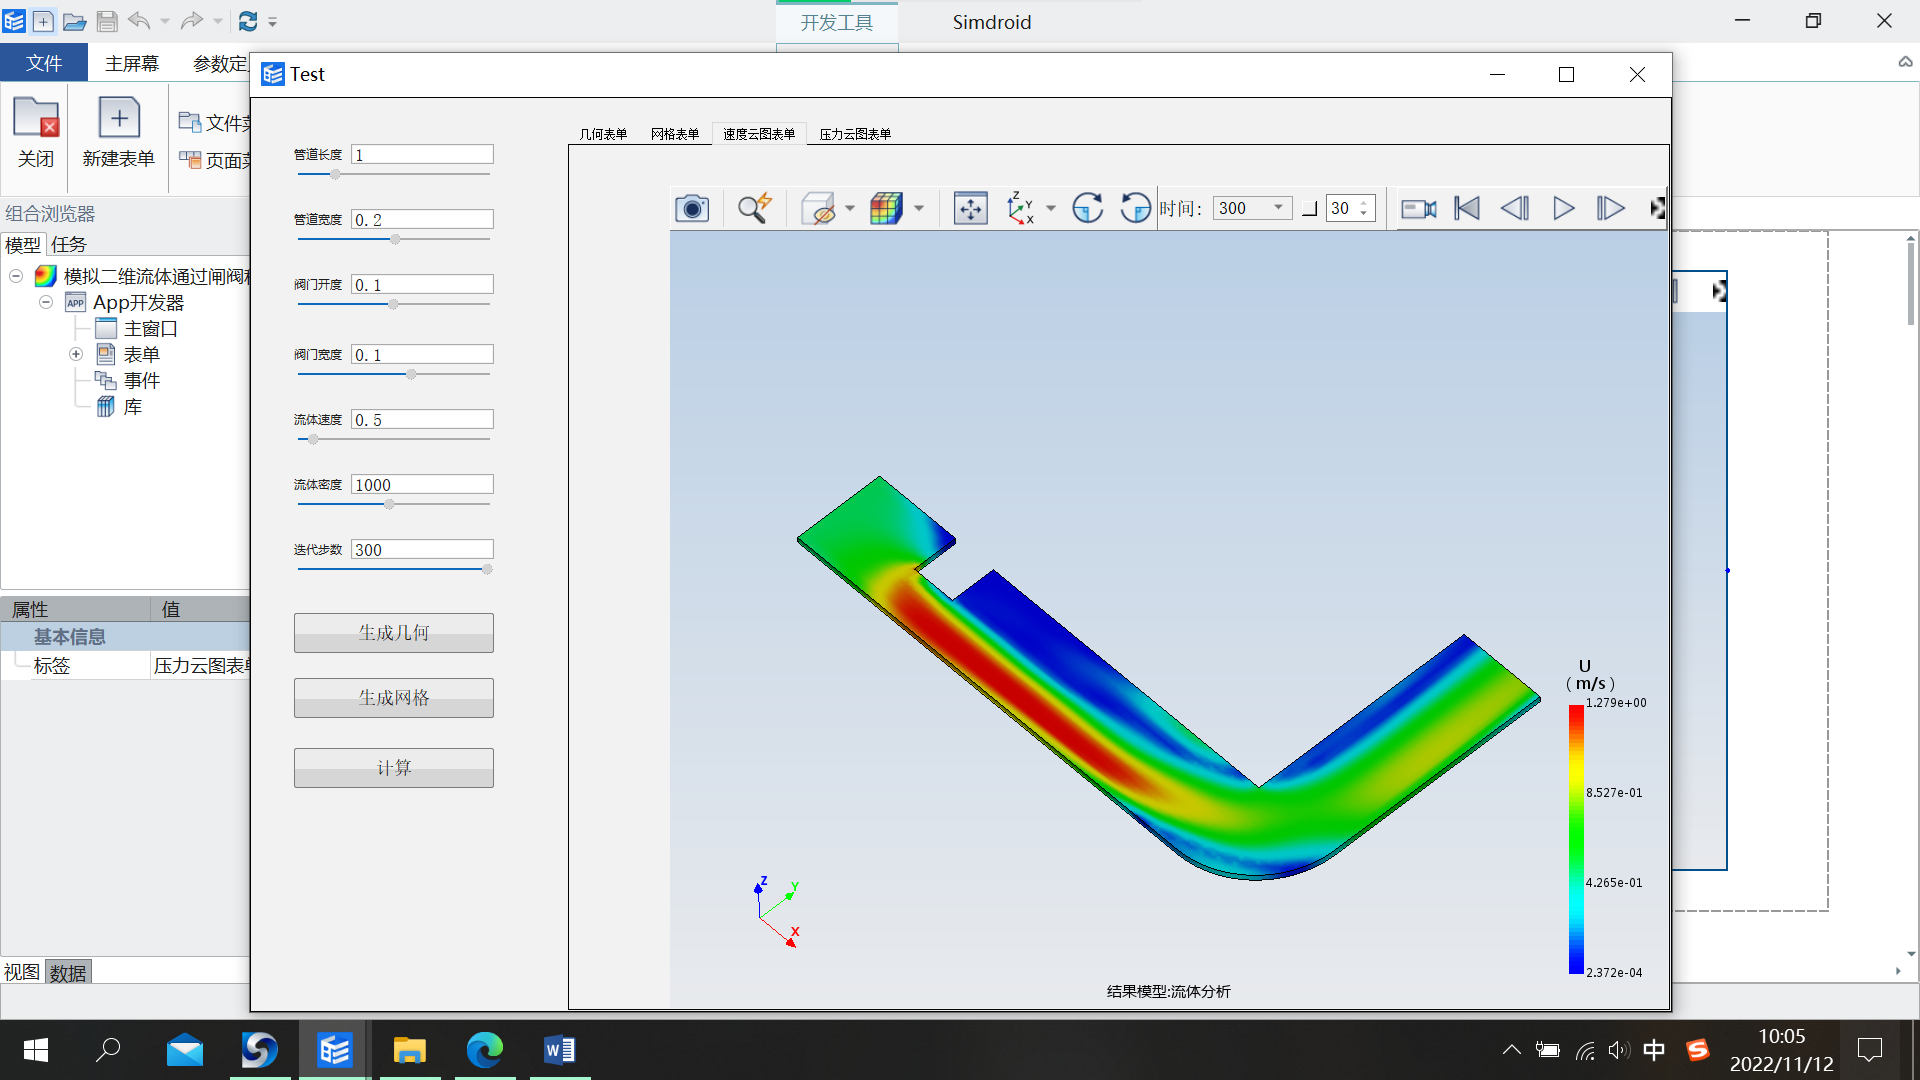Screen dimensions: 1920x1080
Task: Open the Windows Start menu
Action: coord(35,1050)
